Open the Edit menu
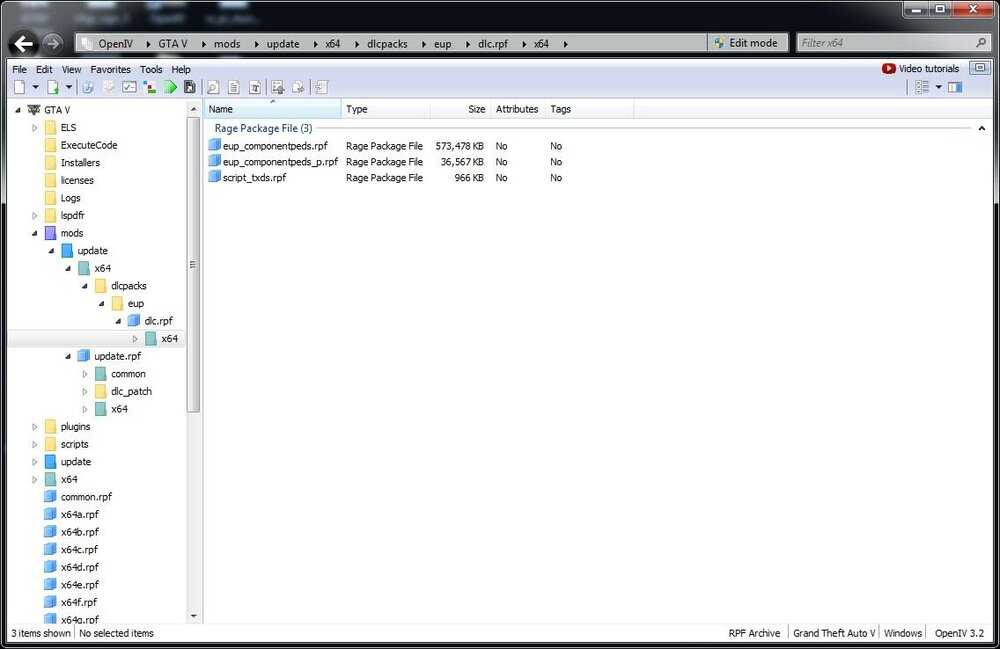1000x649 pixels. point(44,69)
